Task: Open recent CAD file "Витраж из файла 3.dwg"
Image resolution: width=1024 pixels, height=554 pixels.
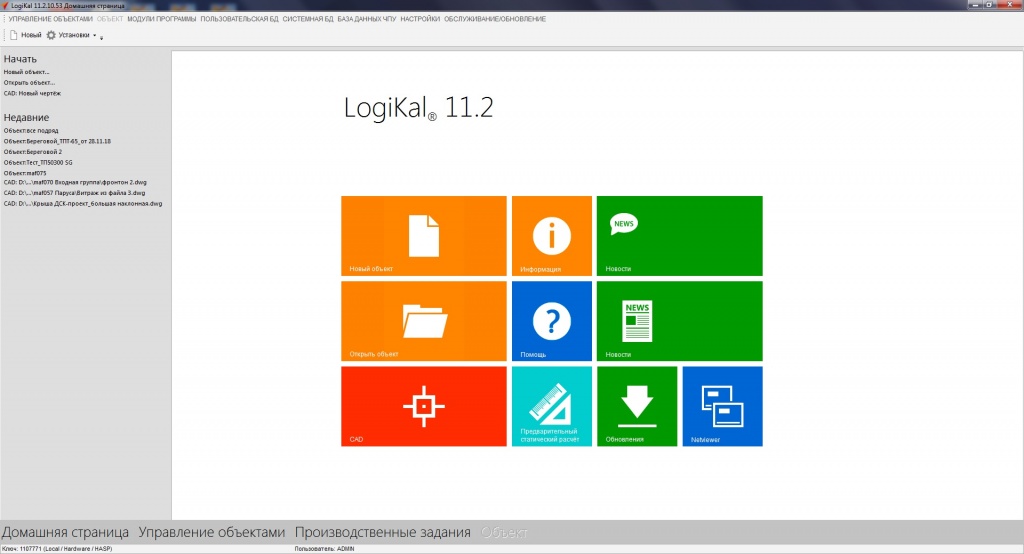Action: click(74, 193)
